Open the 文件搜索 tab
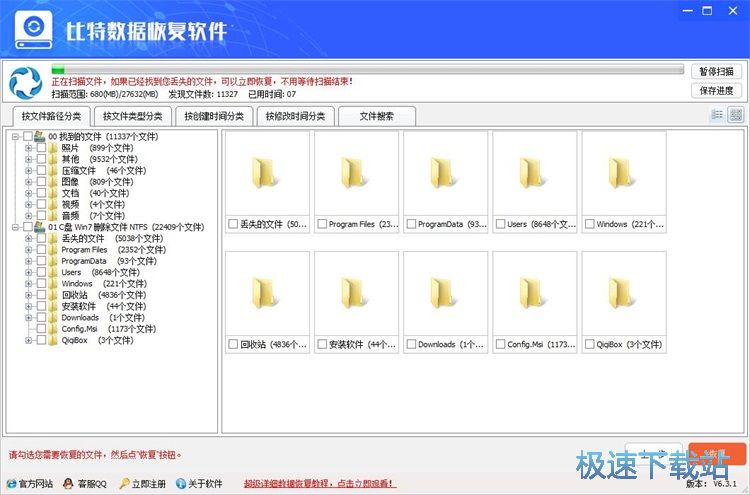The width and height of the screenshot is (750, 495). coord(377,116)
